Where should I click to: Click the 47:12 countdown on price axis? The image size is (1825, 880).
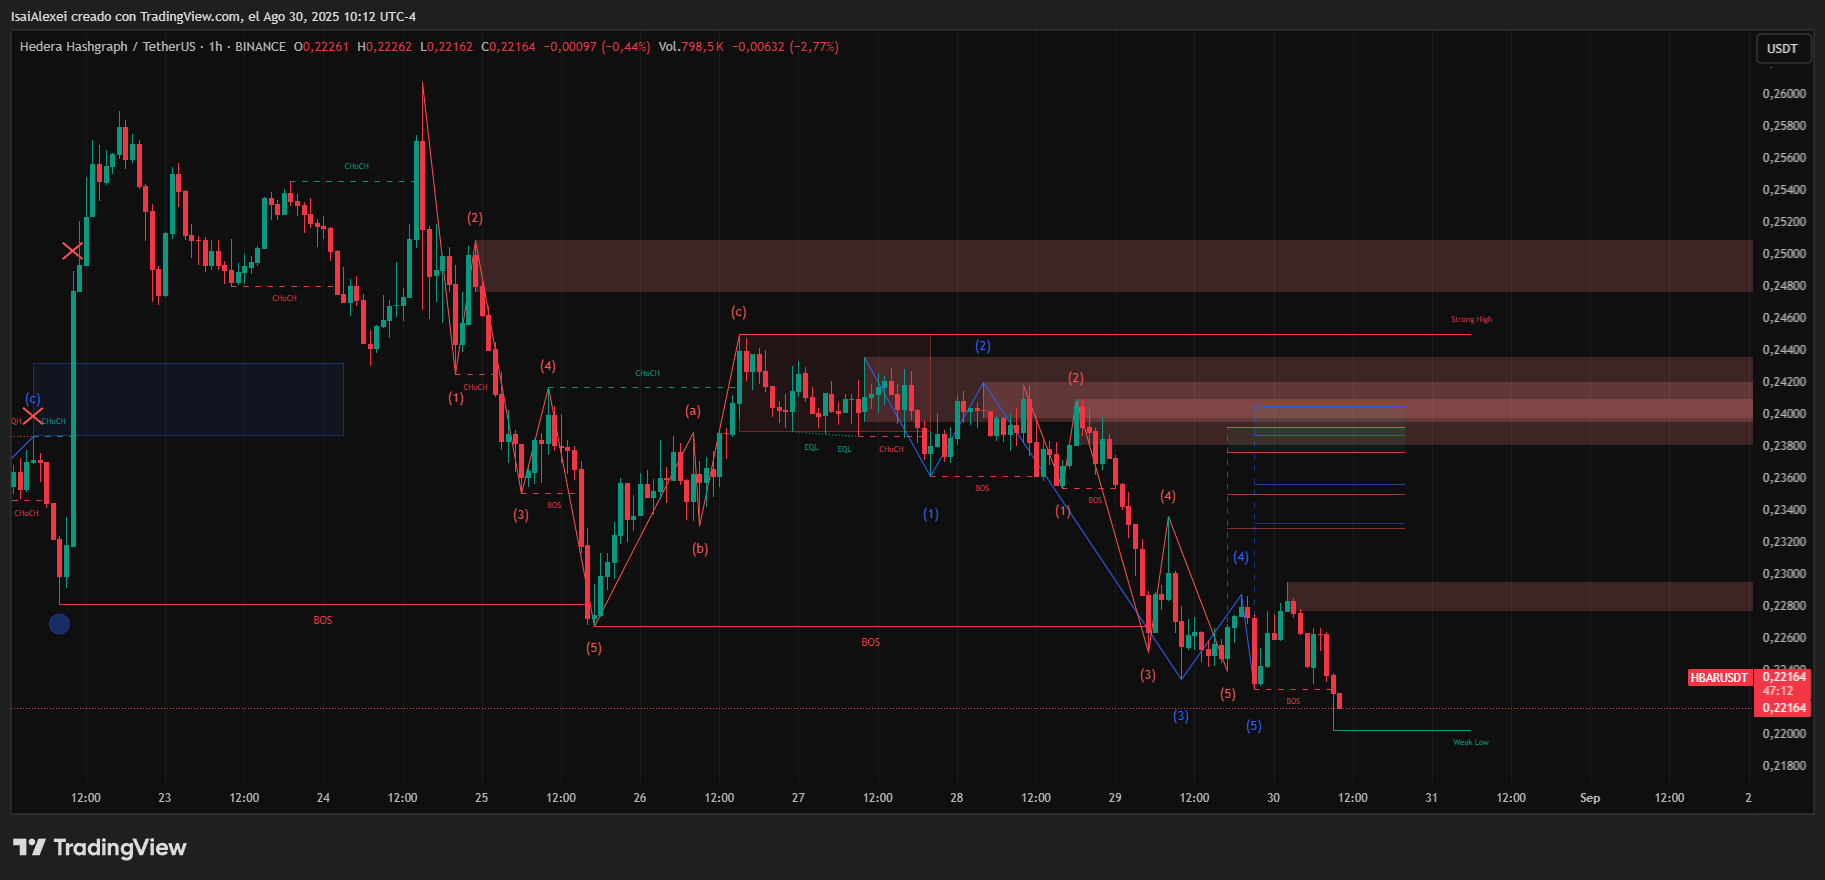pyautogui.click(x=1777, y=691)
